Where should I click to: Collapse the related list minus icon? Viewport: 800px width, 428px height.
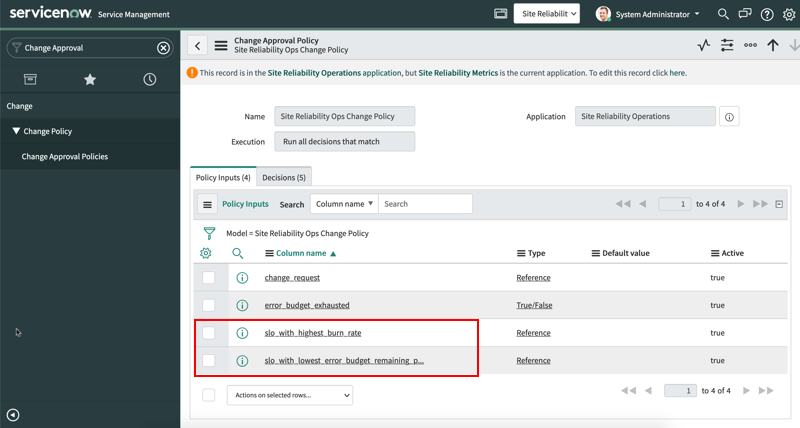779,204
